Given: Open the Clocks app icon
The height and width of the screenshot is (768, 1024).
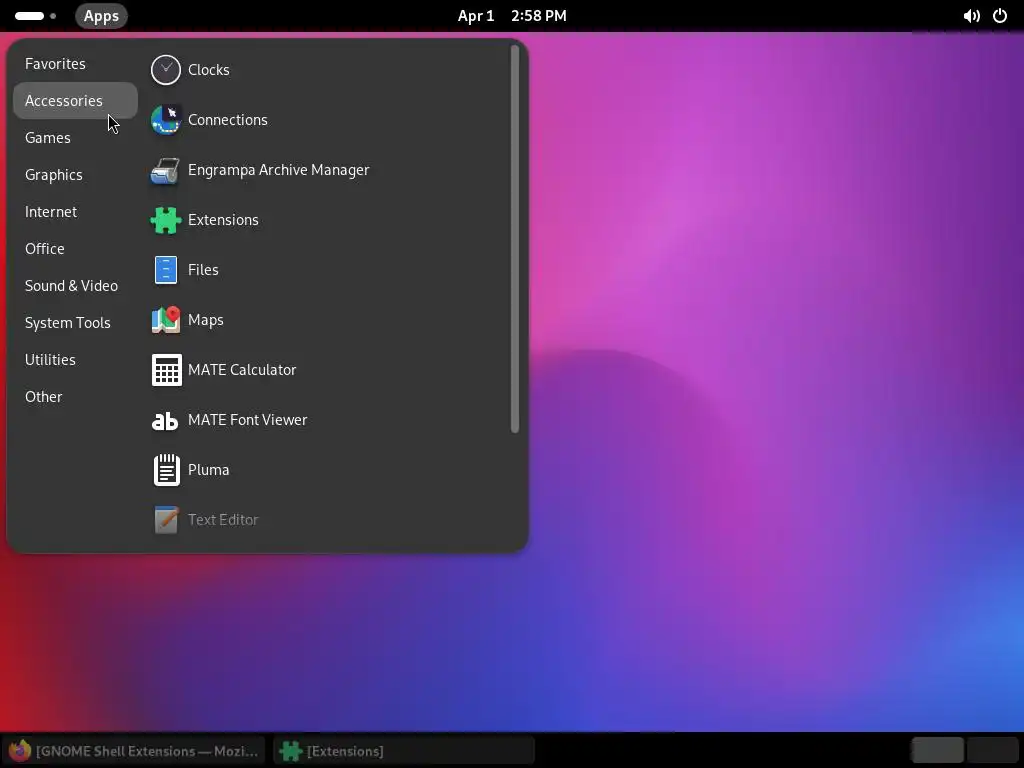Looking at the screenshot, I should click(166, 70).
